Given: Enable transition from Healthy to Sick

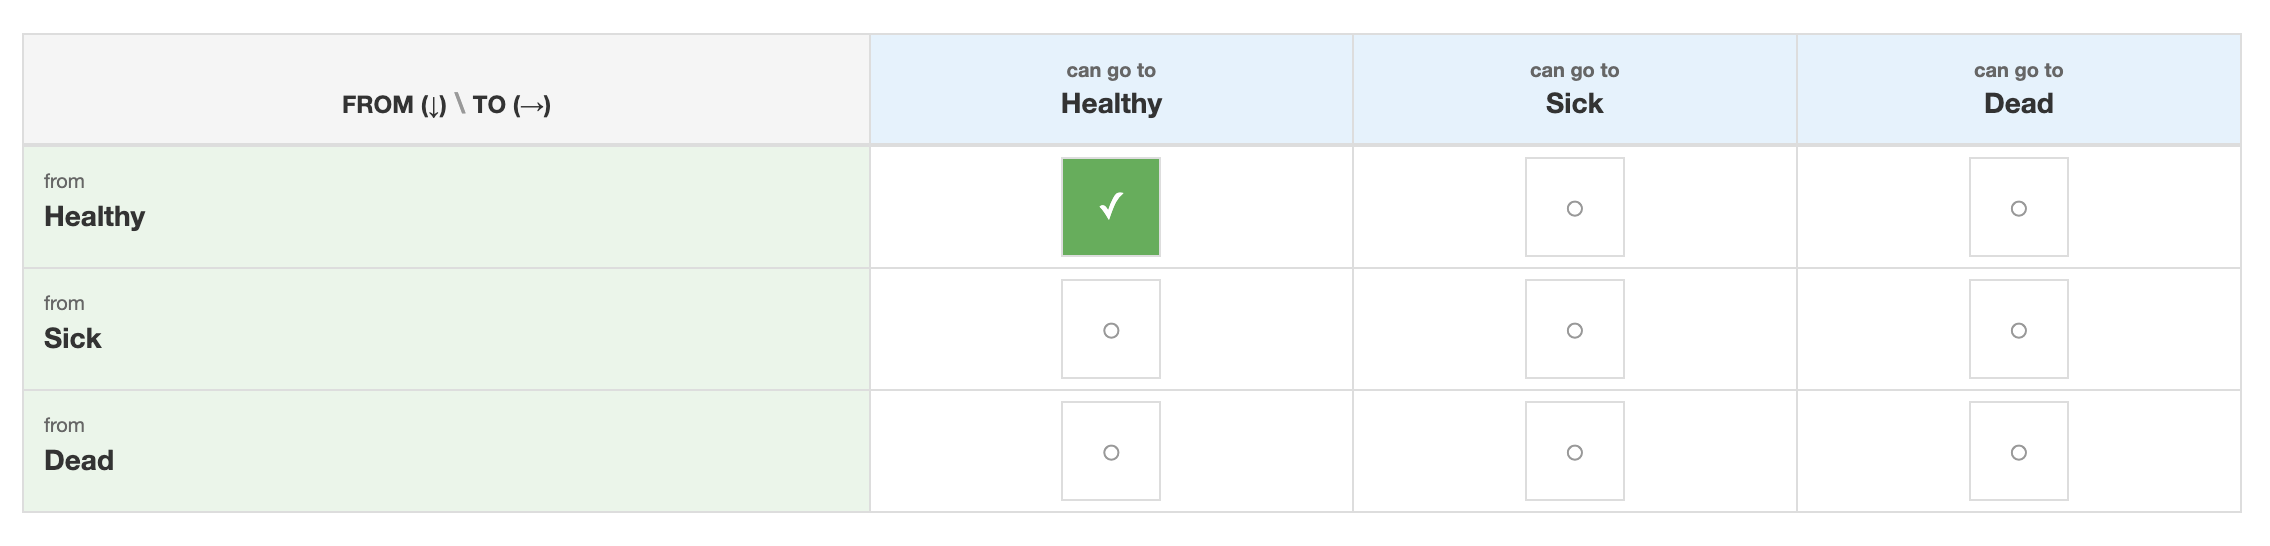Looking at the screenshot, I should (x=1574, y=207).
